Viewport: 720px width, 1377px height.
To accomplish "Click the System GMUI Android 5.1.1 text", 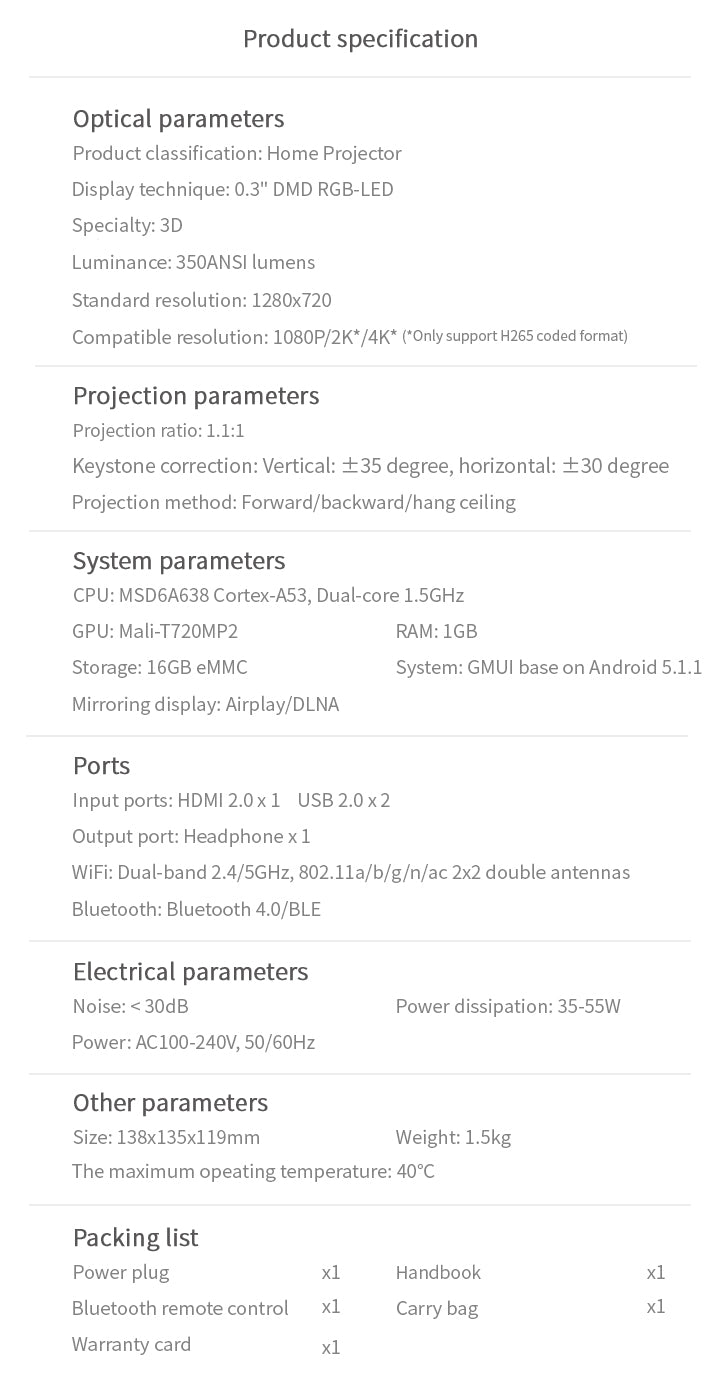I will [x=549, y=667].
